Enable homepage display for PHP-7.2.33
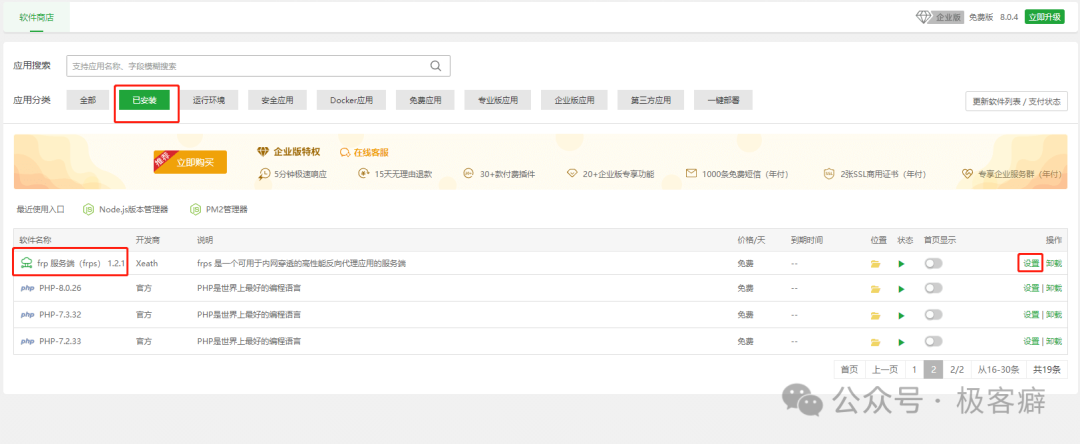Screen dimensions: 1080x444 933,340
